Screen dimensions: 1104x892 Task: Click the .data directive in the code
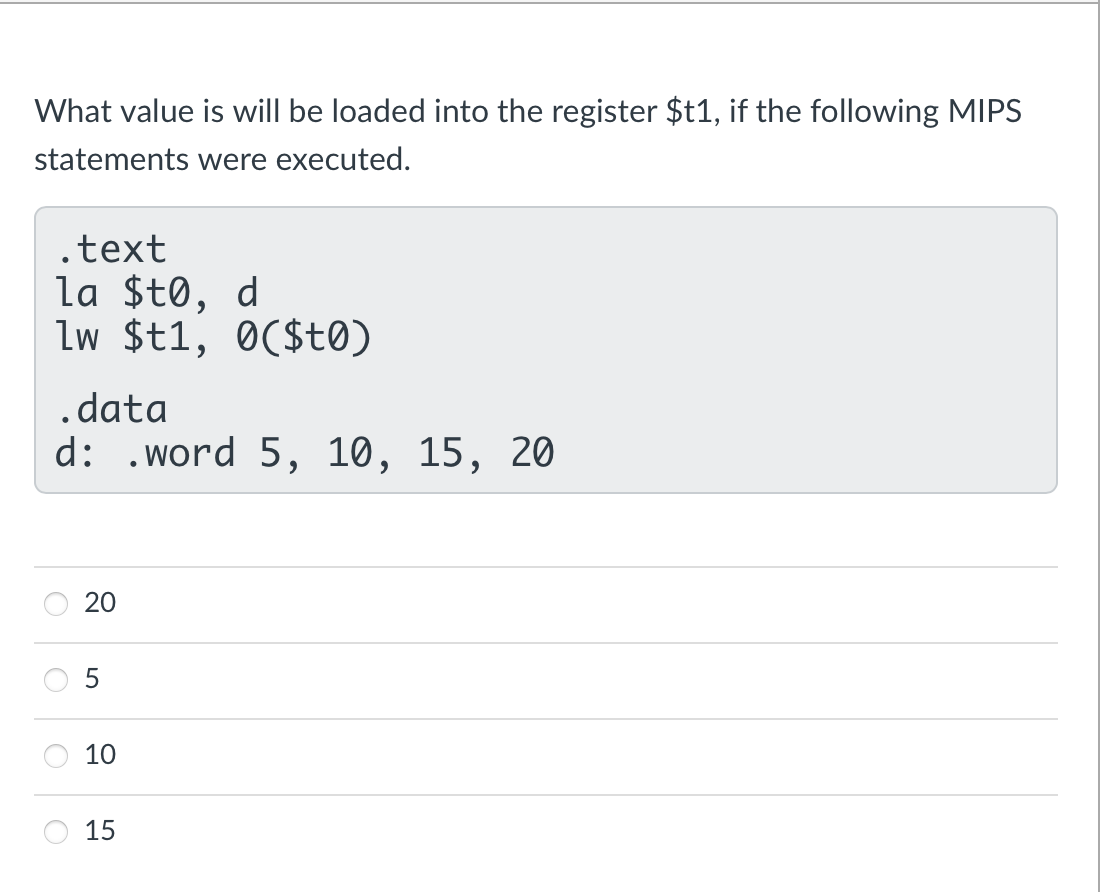click(113, 407)
